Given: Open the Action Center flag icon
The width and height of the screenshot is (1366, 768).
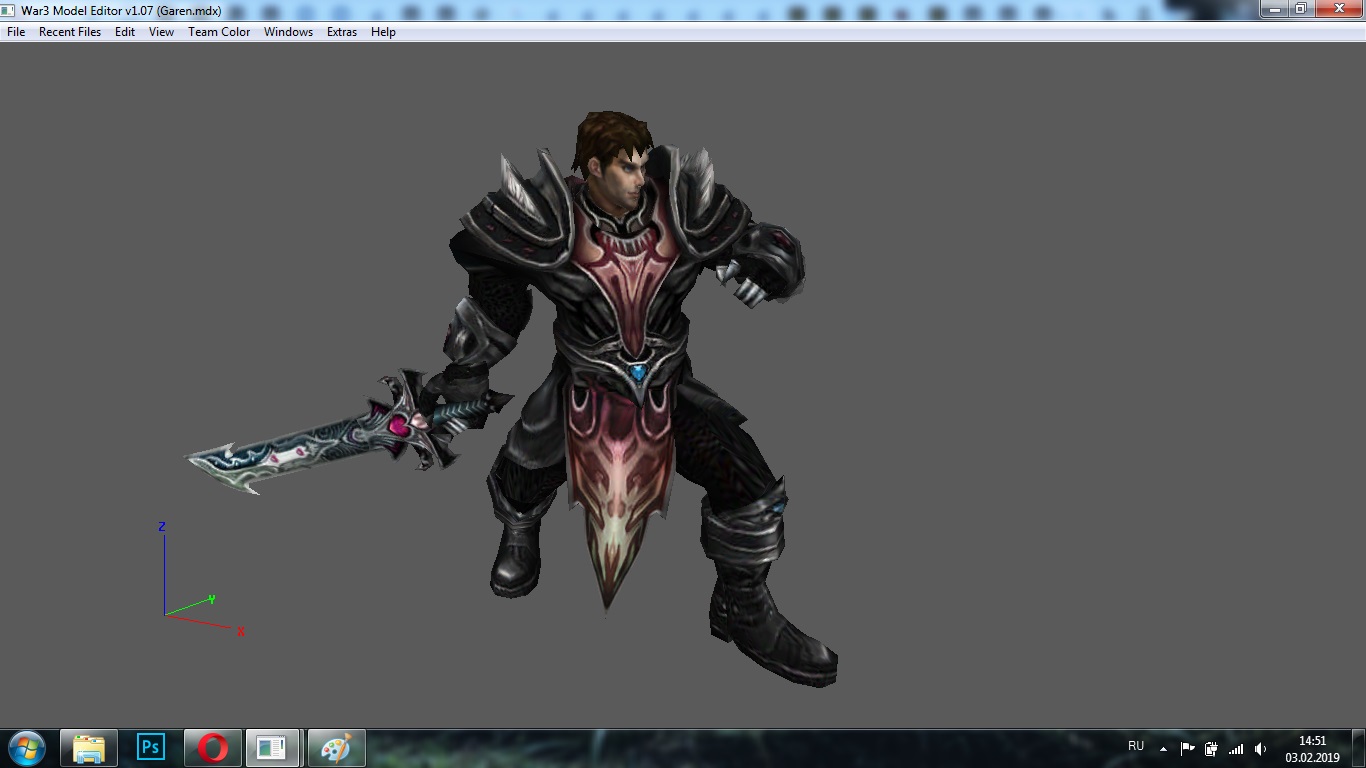Looking at the screenshot, I should coord(1187,749).
